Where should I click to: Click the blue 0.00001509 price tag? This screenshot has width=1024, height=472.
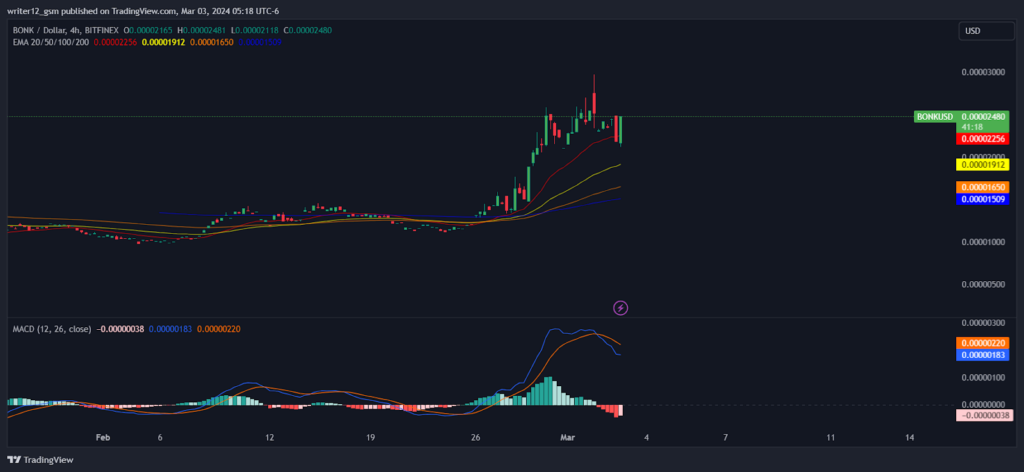983,198
